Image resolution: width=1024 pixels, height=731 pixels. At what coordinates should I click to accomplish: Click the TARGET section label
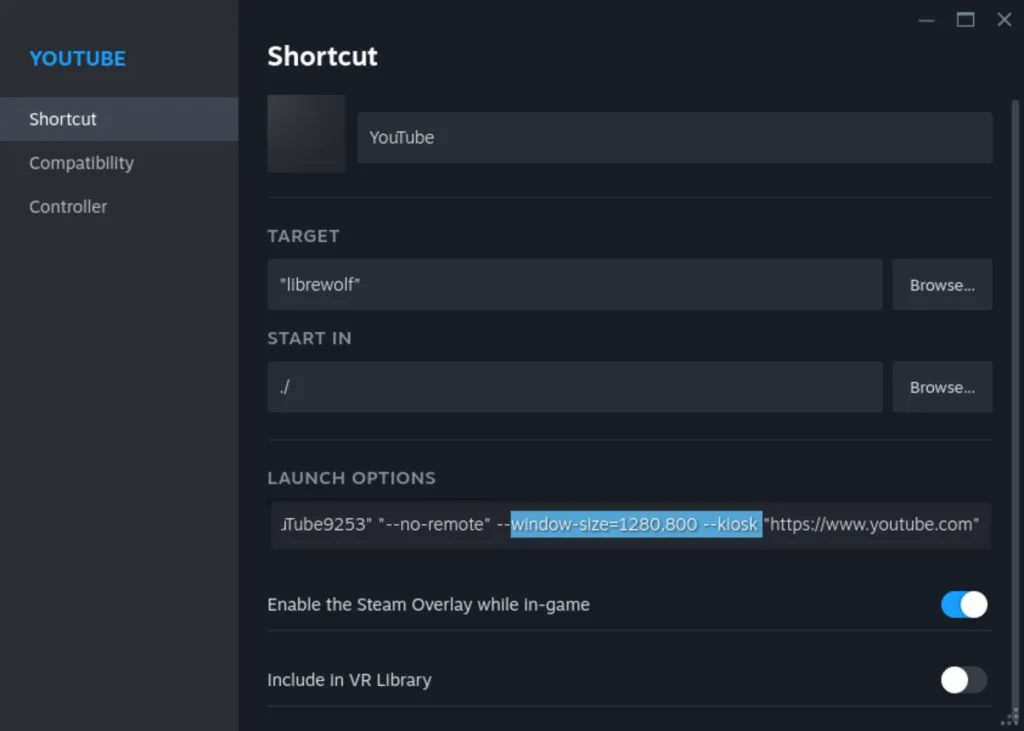point(304,236)
